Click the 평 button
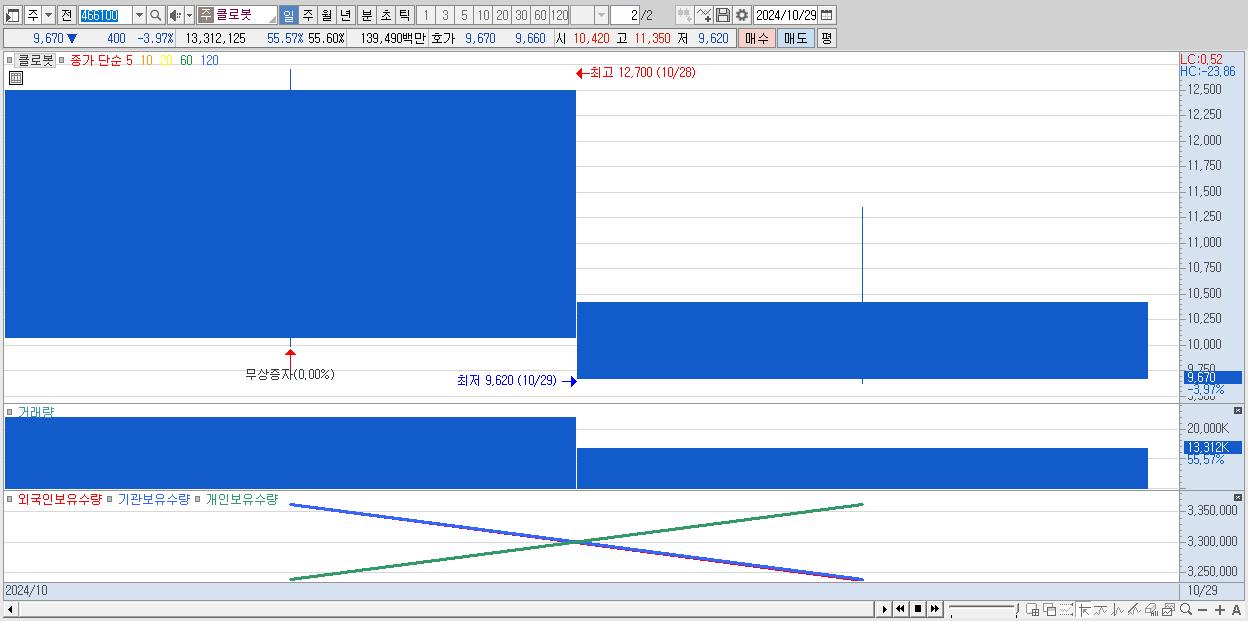 click(826, 38)
